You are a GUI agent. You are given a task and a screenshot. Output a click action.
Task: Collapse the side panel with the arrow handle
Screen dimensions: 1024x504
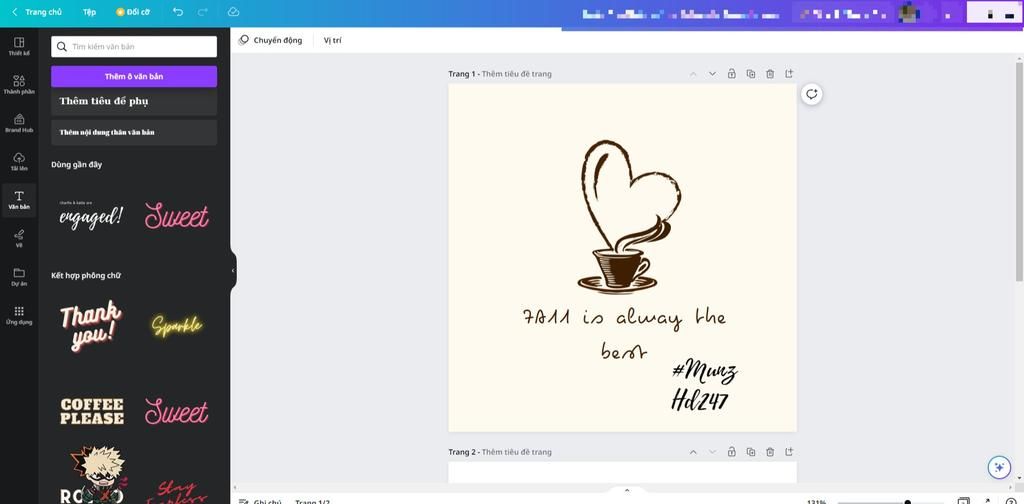coord(233,270)
